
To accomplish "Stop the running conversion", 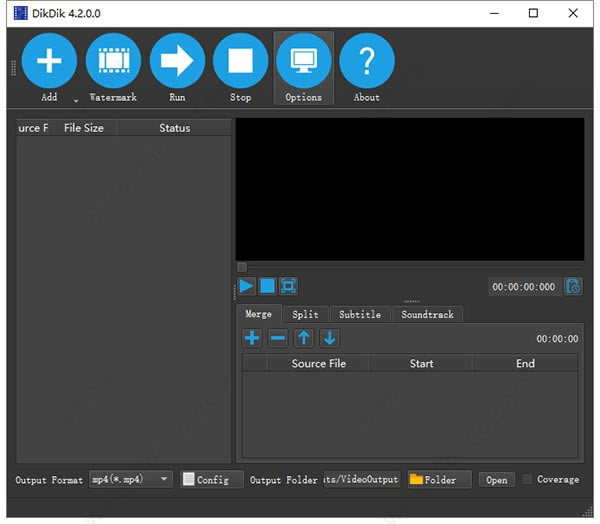I will click(x=240, y=61).
